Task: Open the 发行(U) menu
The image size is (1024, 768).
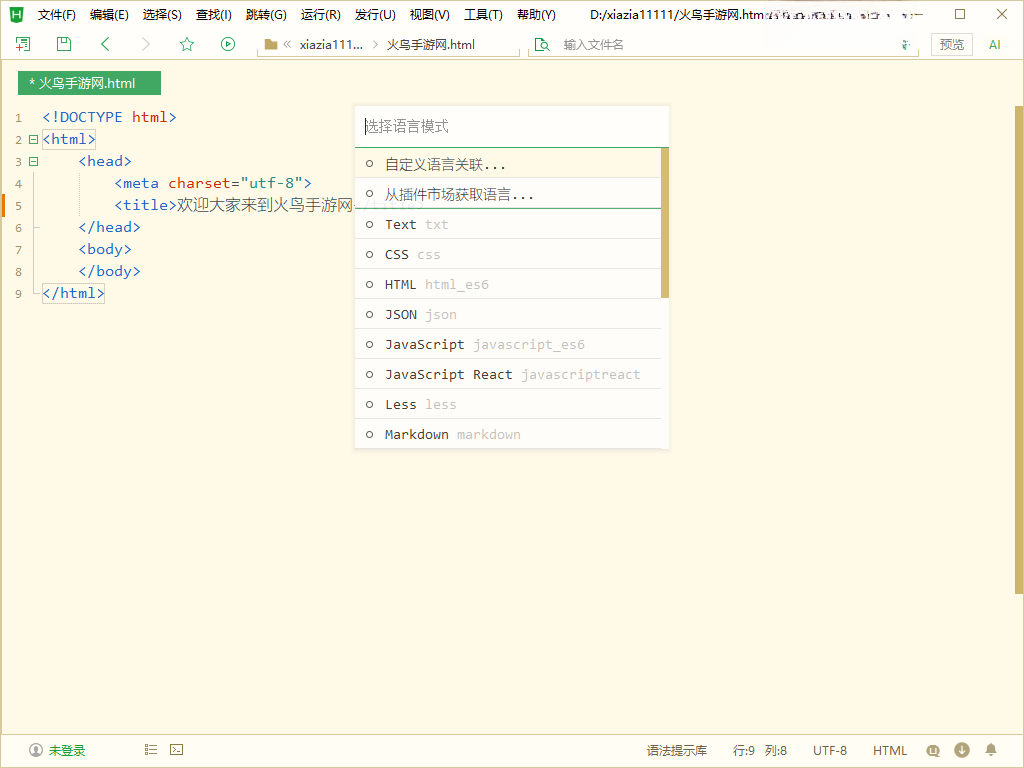Action: click(376, 14)
